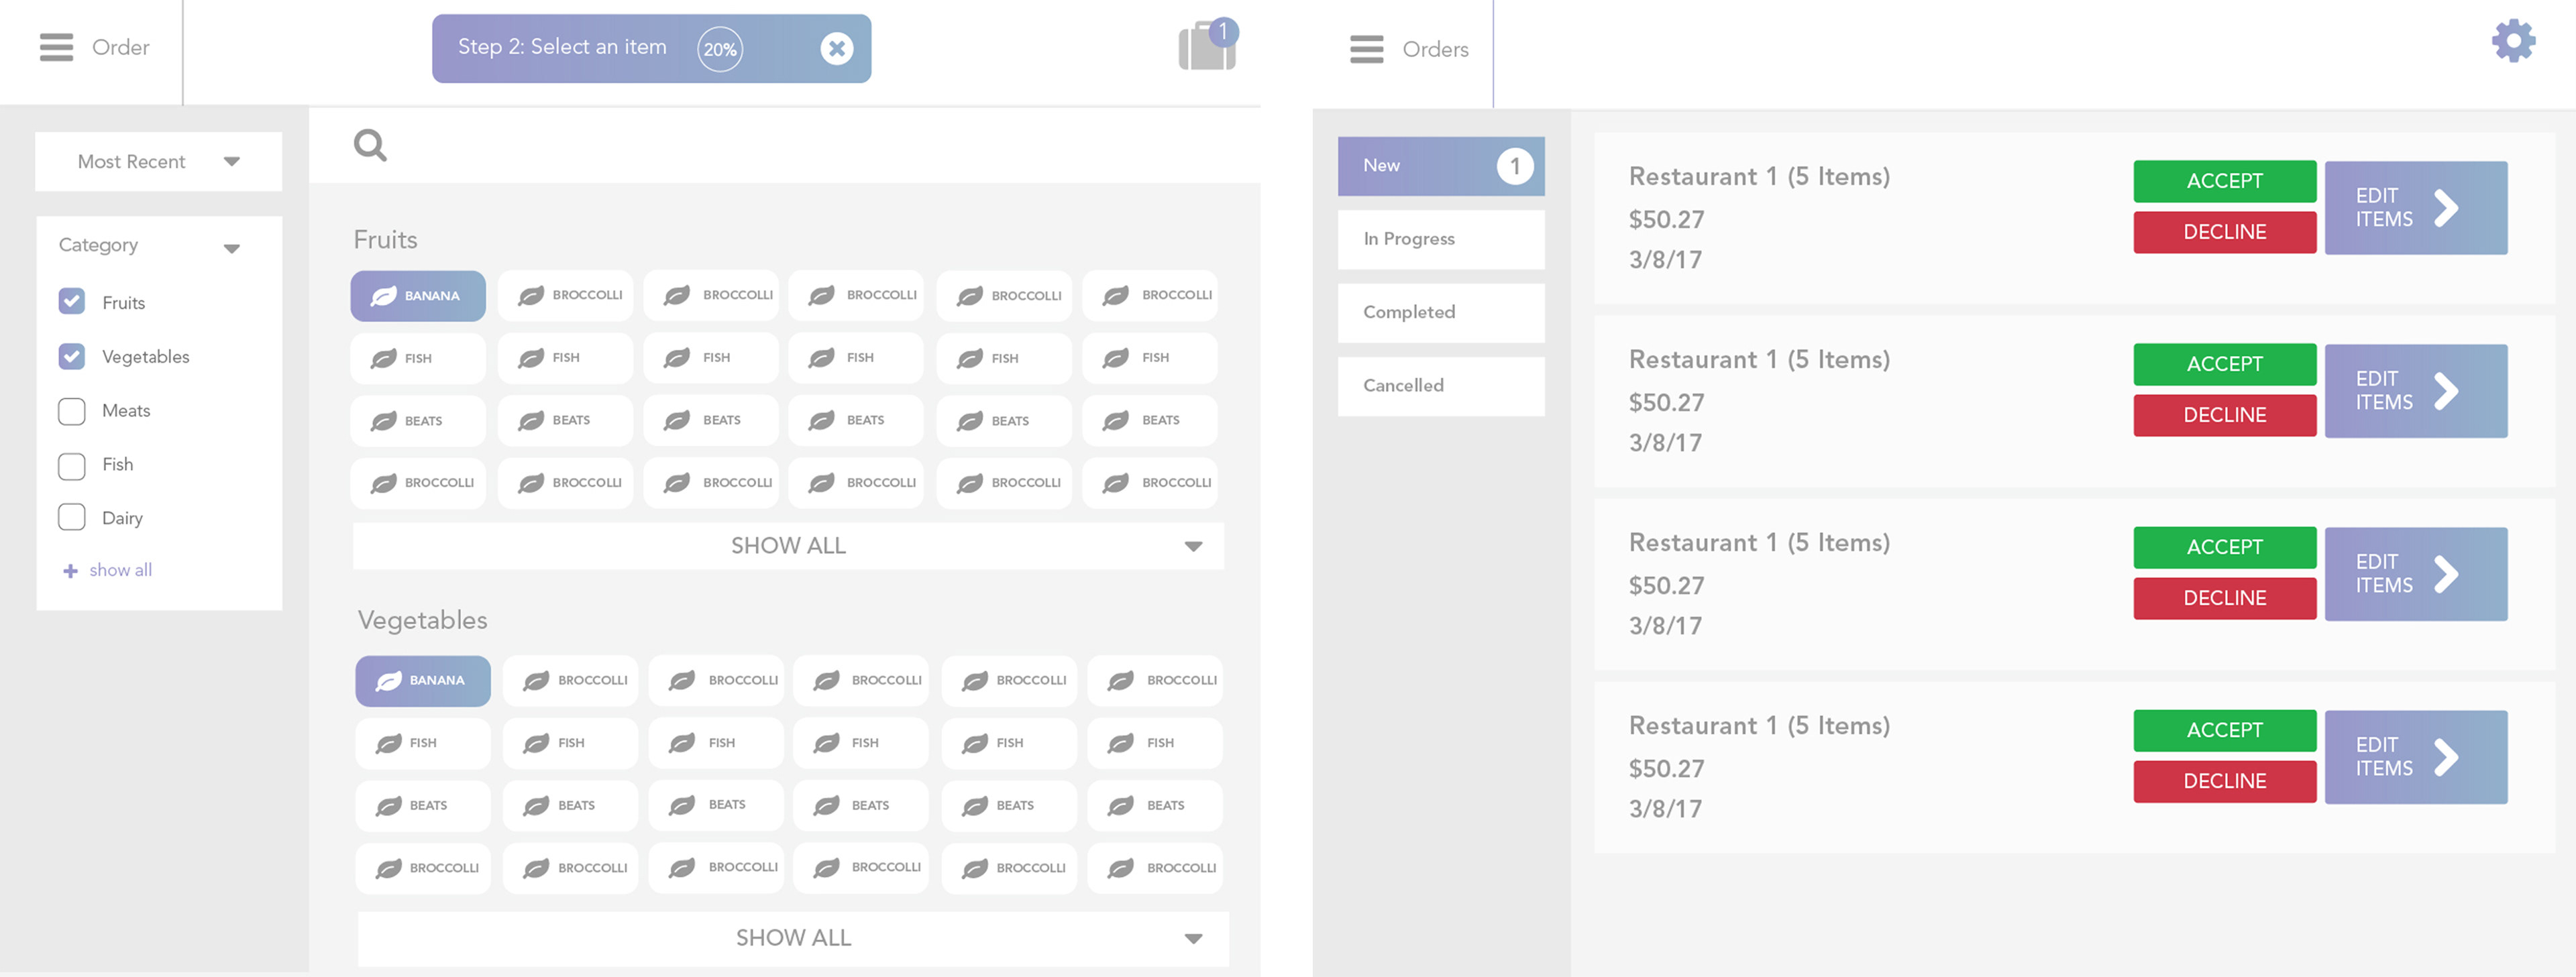Click the Fruits section heading
Image resolution: width=2576 pixels, height=977 pixels.
[385, 240]
